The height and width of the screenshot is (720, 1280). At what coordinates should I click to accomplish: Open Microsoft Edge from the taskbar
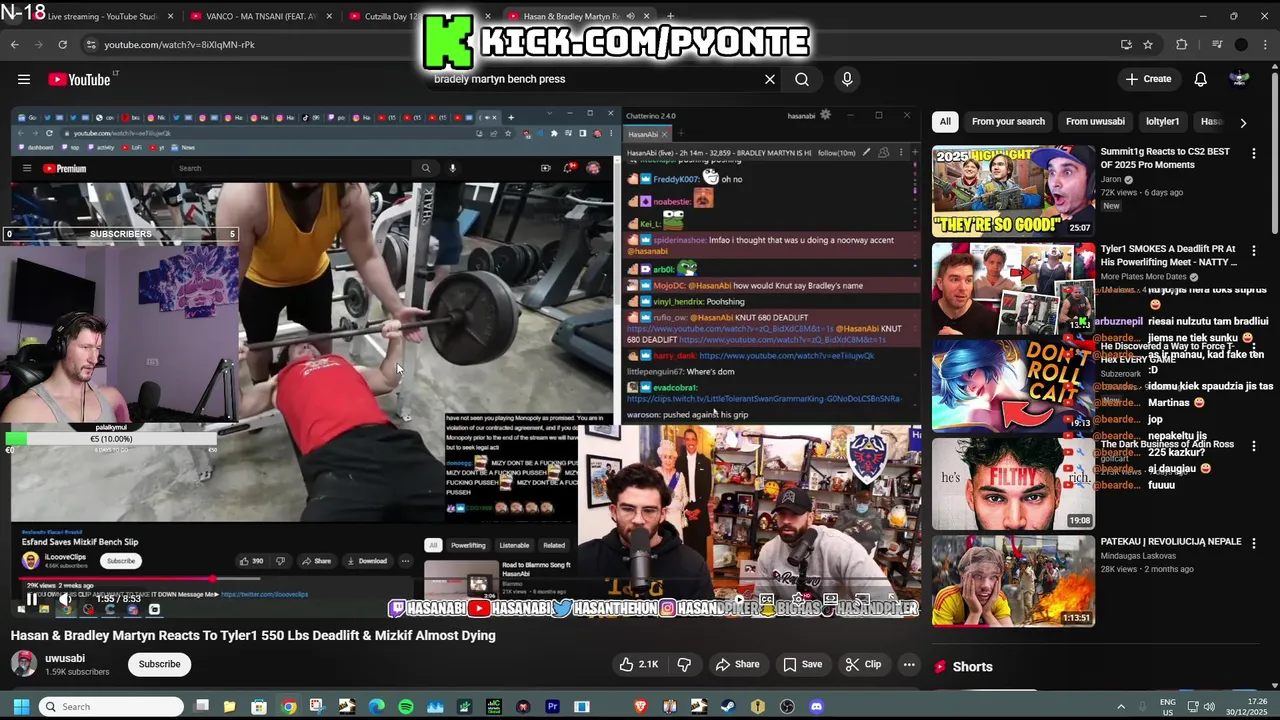pos(376,706)
